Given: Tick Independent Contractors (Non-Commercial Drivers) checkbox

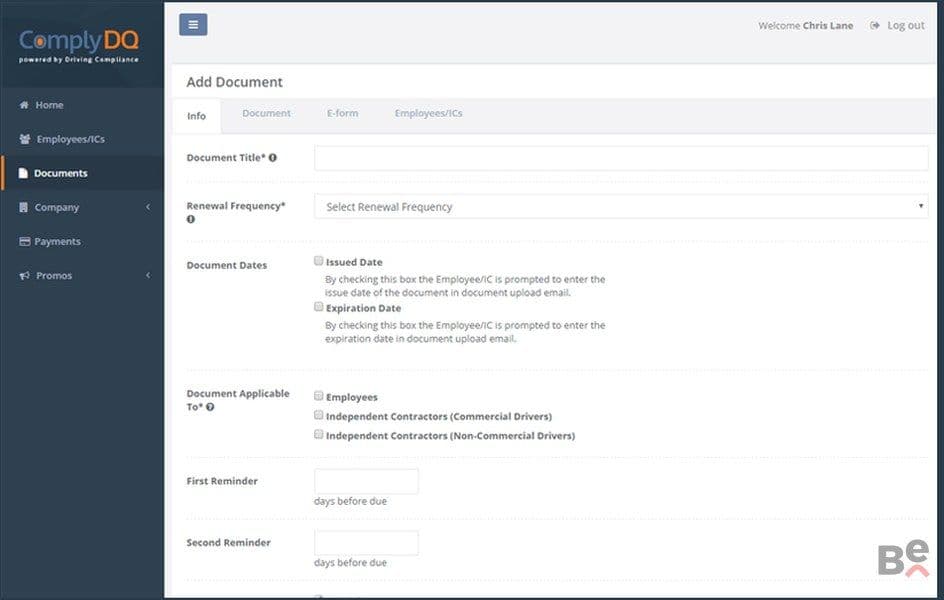Looking at the screenshot, I should click(x=318, y=435).
